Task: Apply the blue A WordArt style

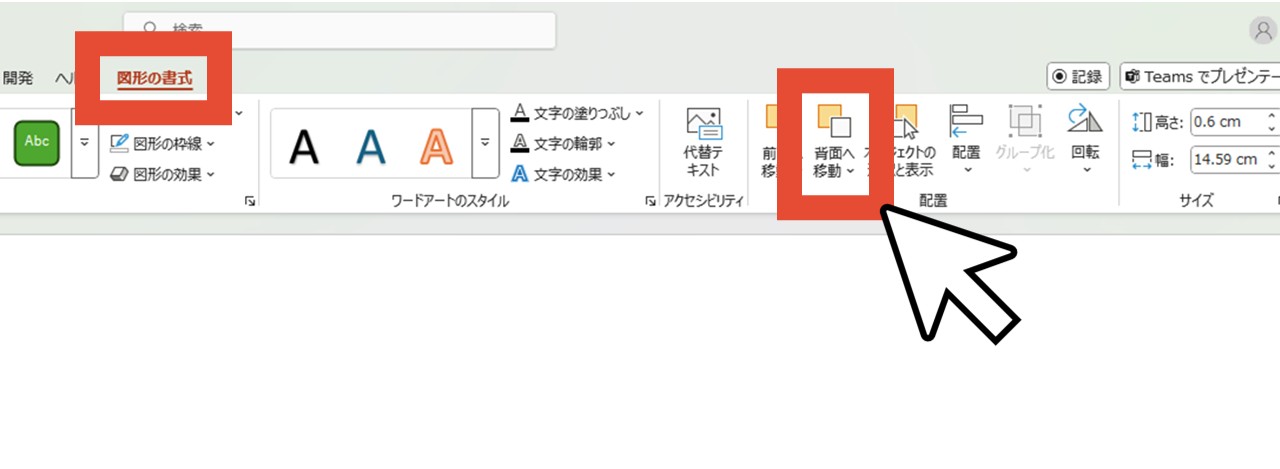Action: tap(371, 147)
